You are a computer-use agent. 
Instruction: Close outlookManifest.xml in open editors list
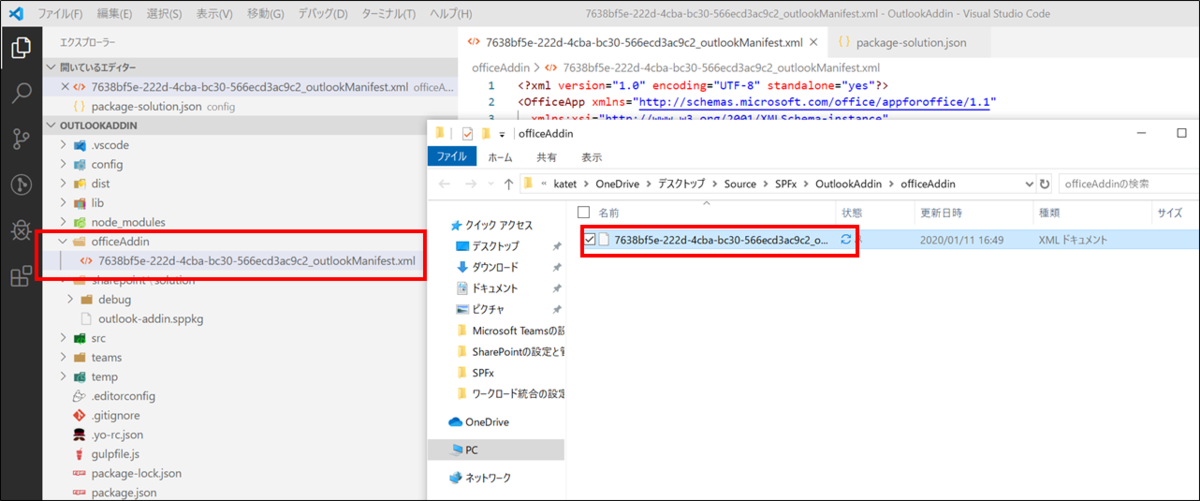click(x=65, y=87)
